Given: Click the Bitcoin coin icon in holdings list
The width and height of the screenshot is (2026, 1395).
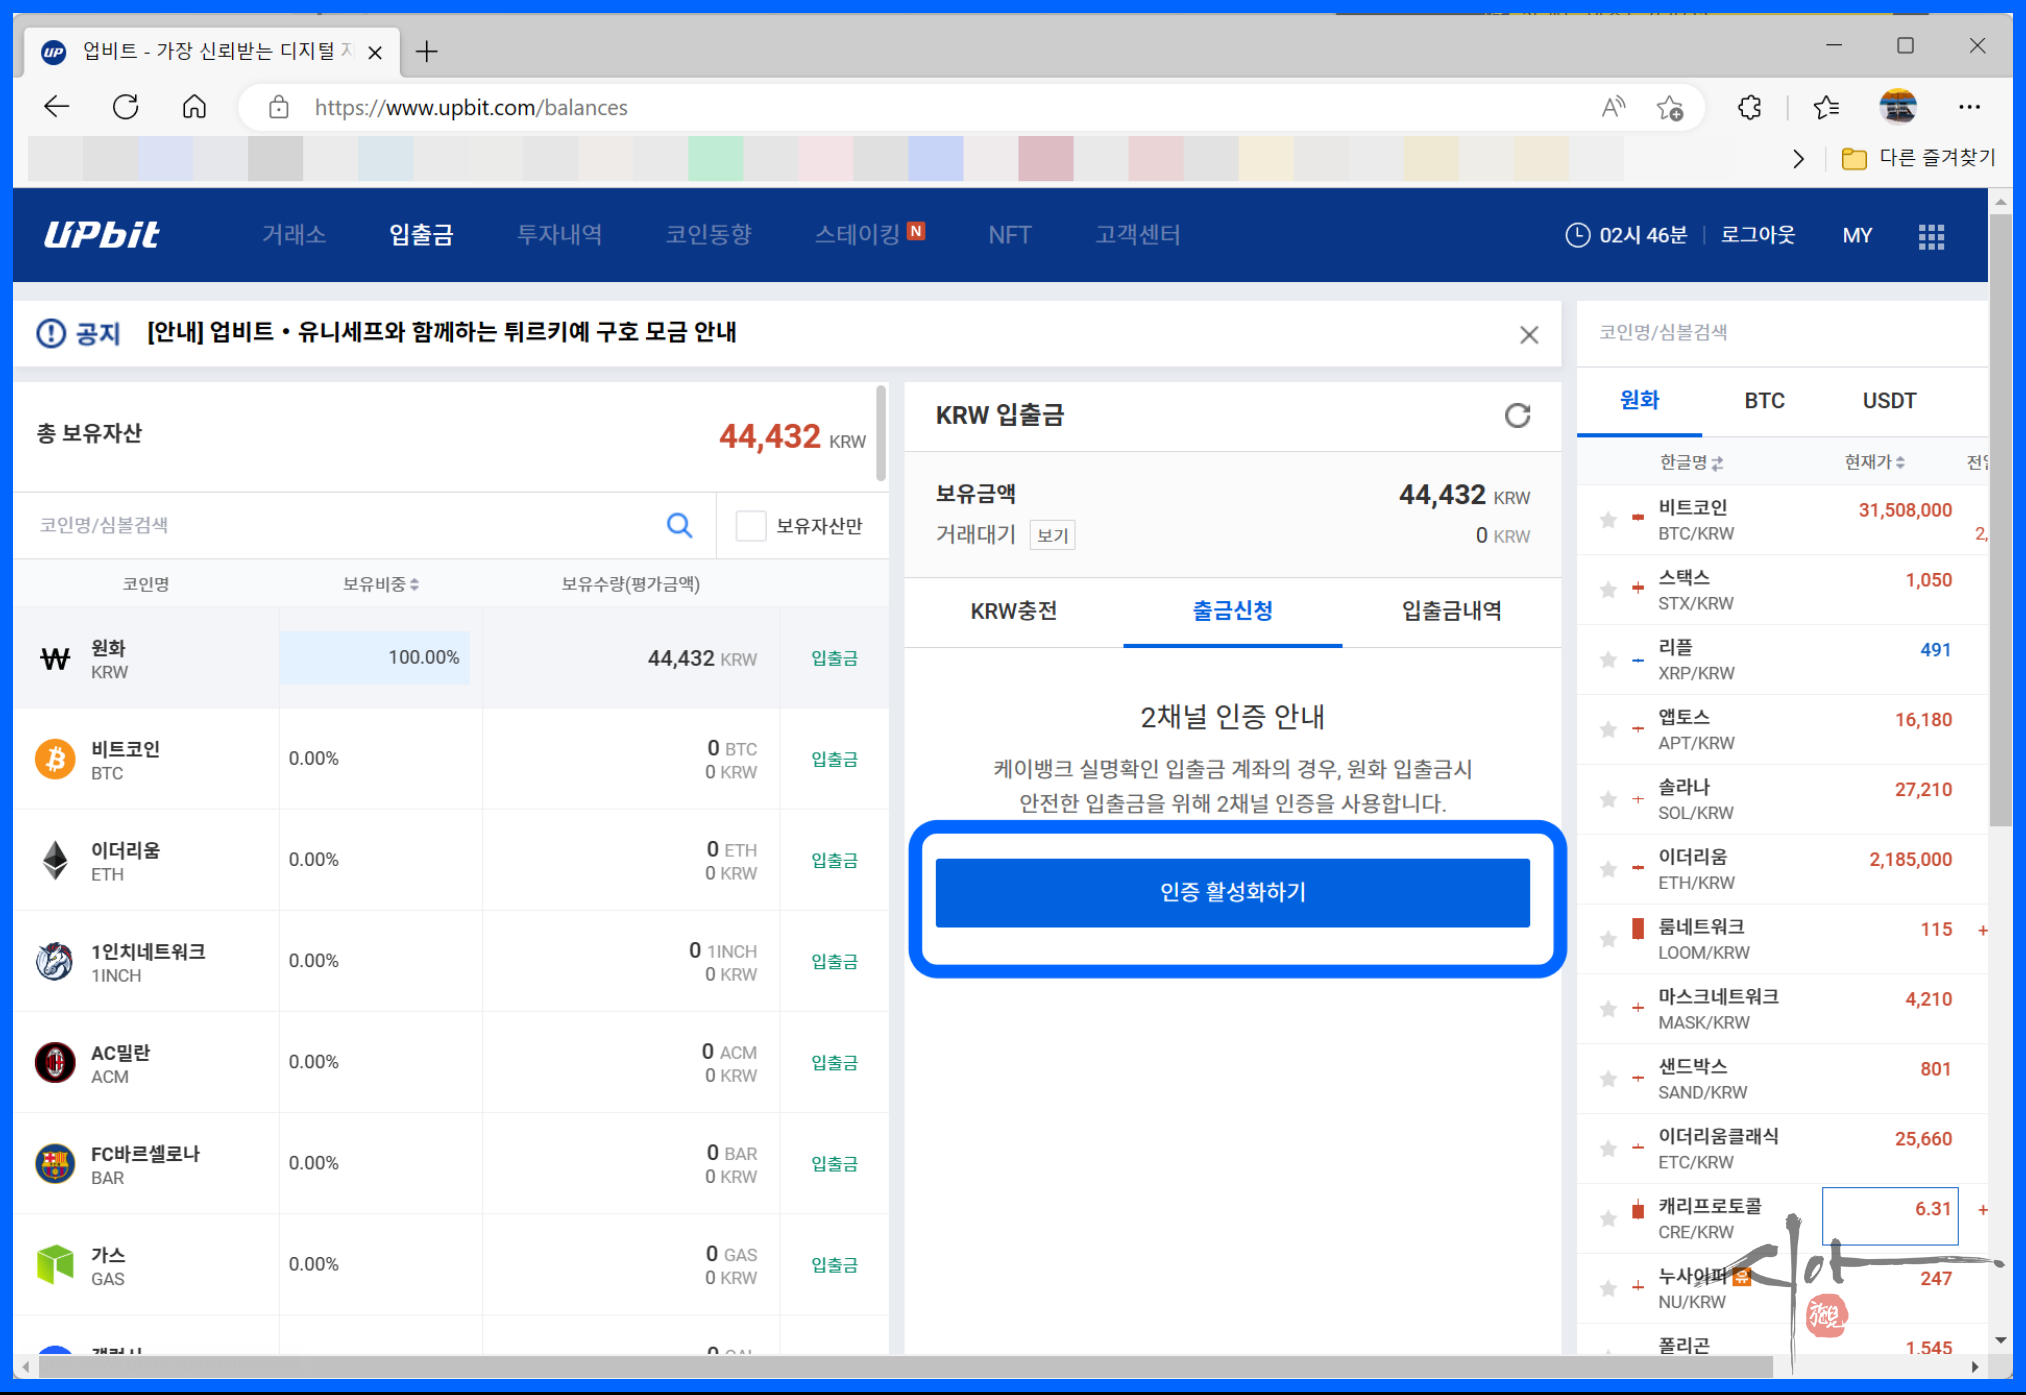Looking at the screenshot, I should [x=55, y=759].
